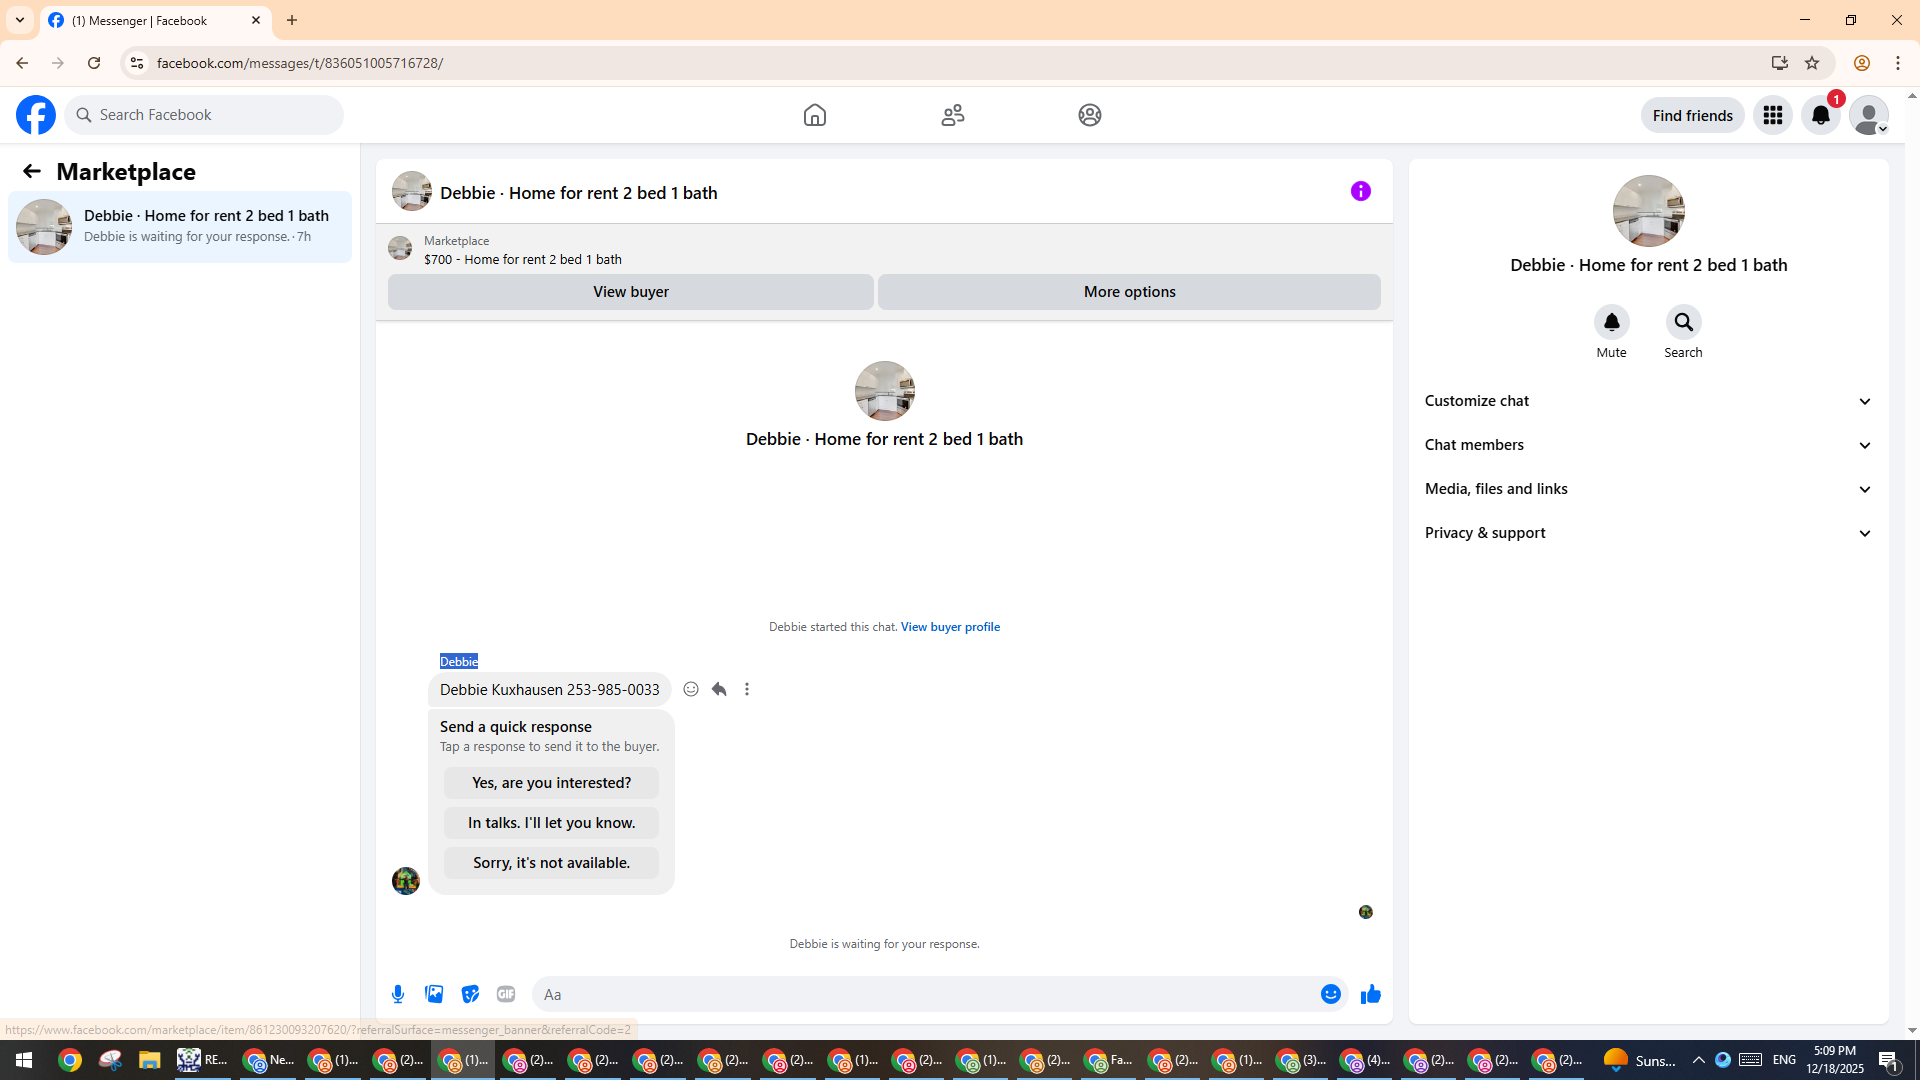Screen dimensions: 1920x1080
Task: Open the tab search dropdown arrow
Action: (x=20, y=20)
